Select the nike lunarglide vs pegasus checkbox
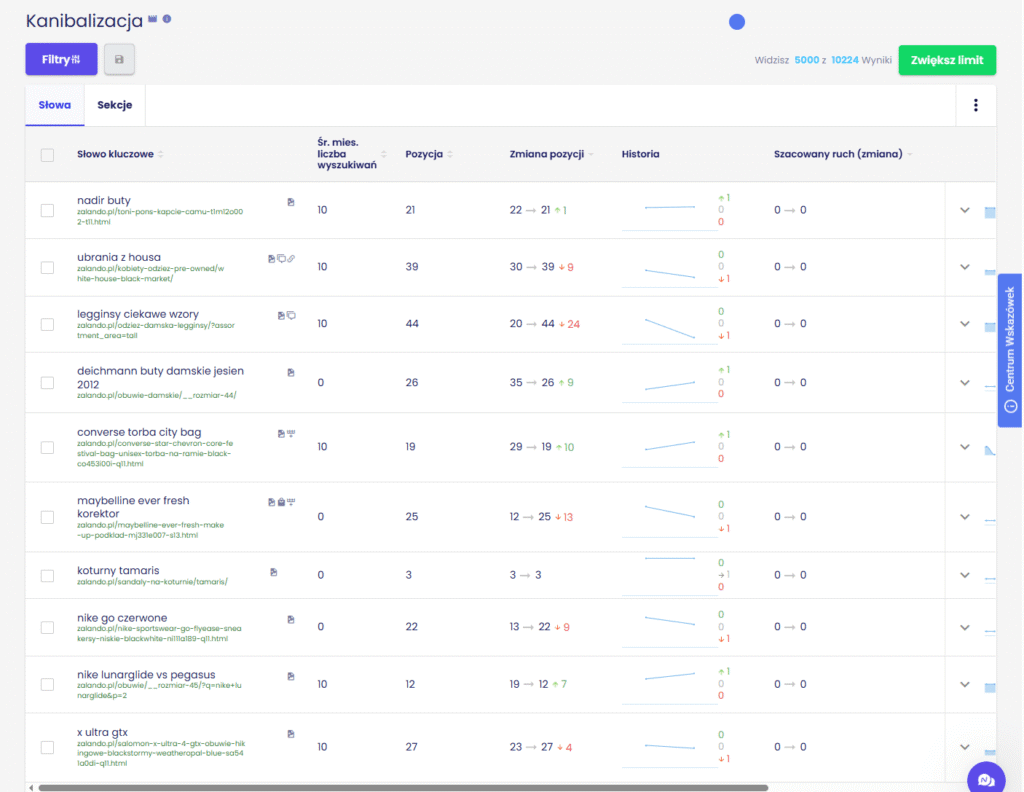 click(x=47, y=684)
